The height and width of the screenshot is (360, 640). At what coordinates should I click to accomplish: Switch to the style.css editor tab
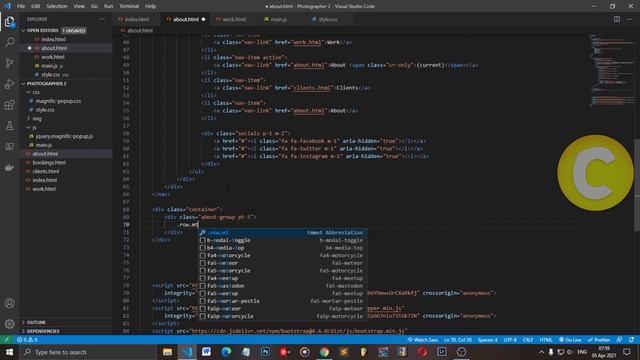point(328,19)
